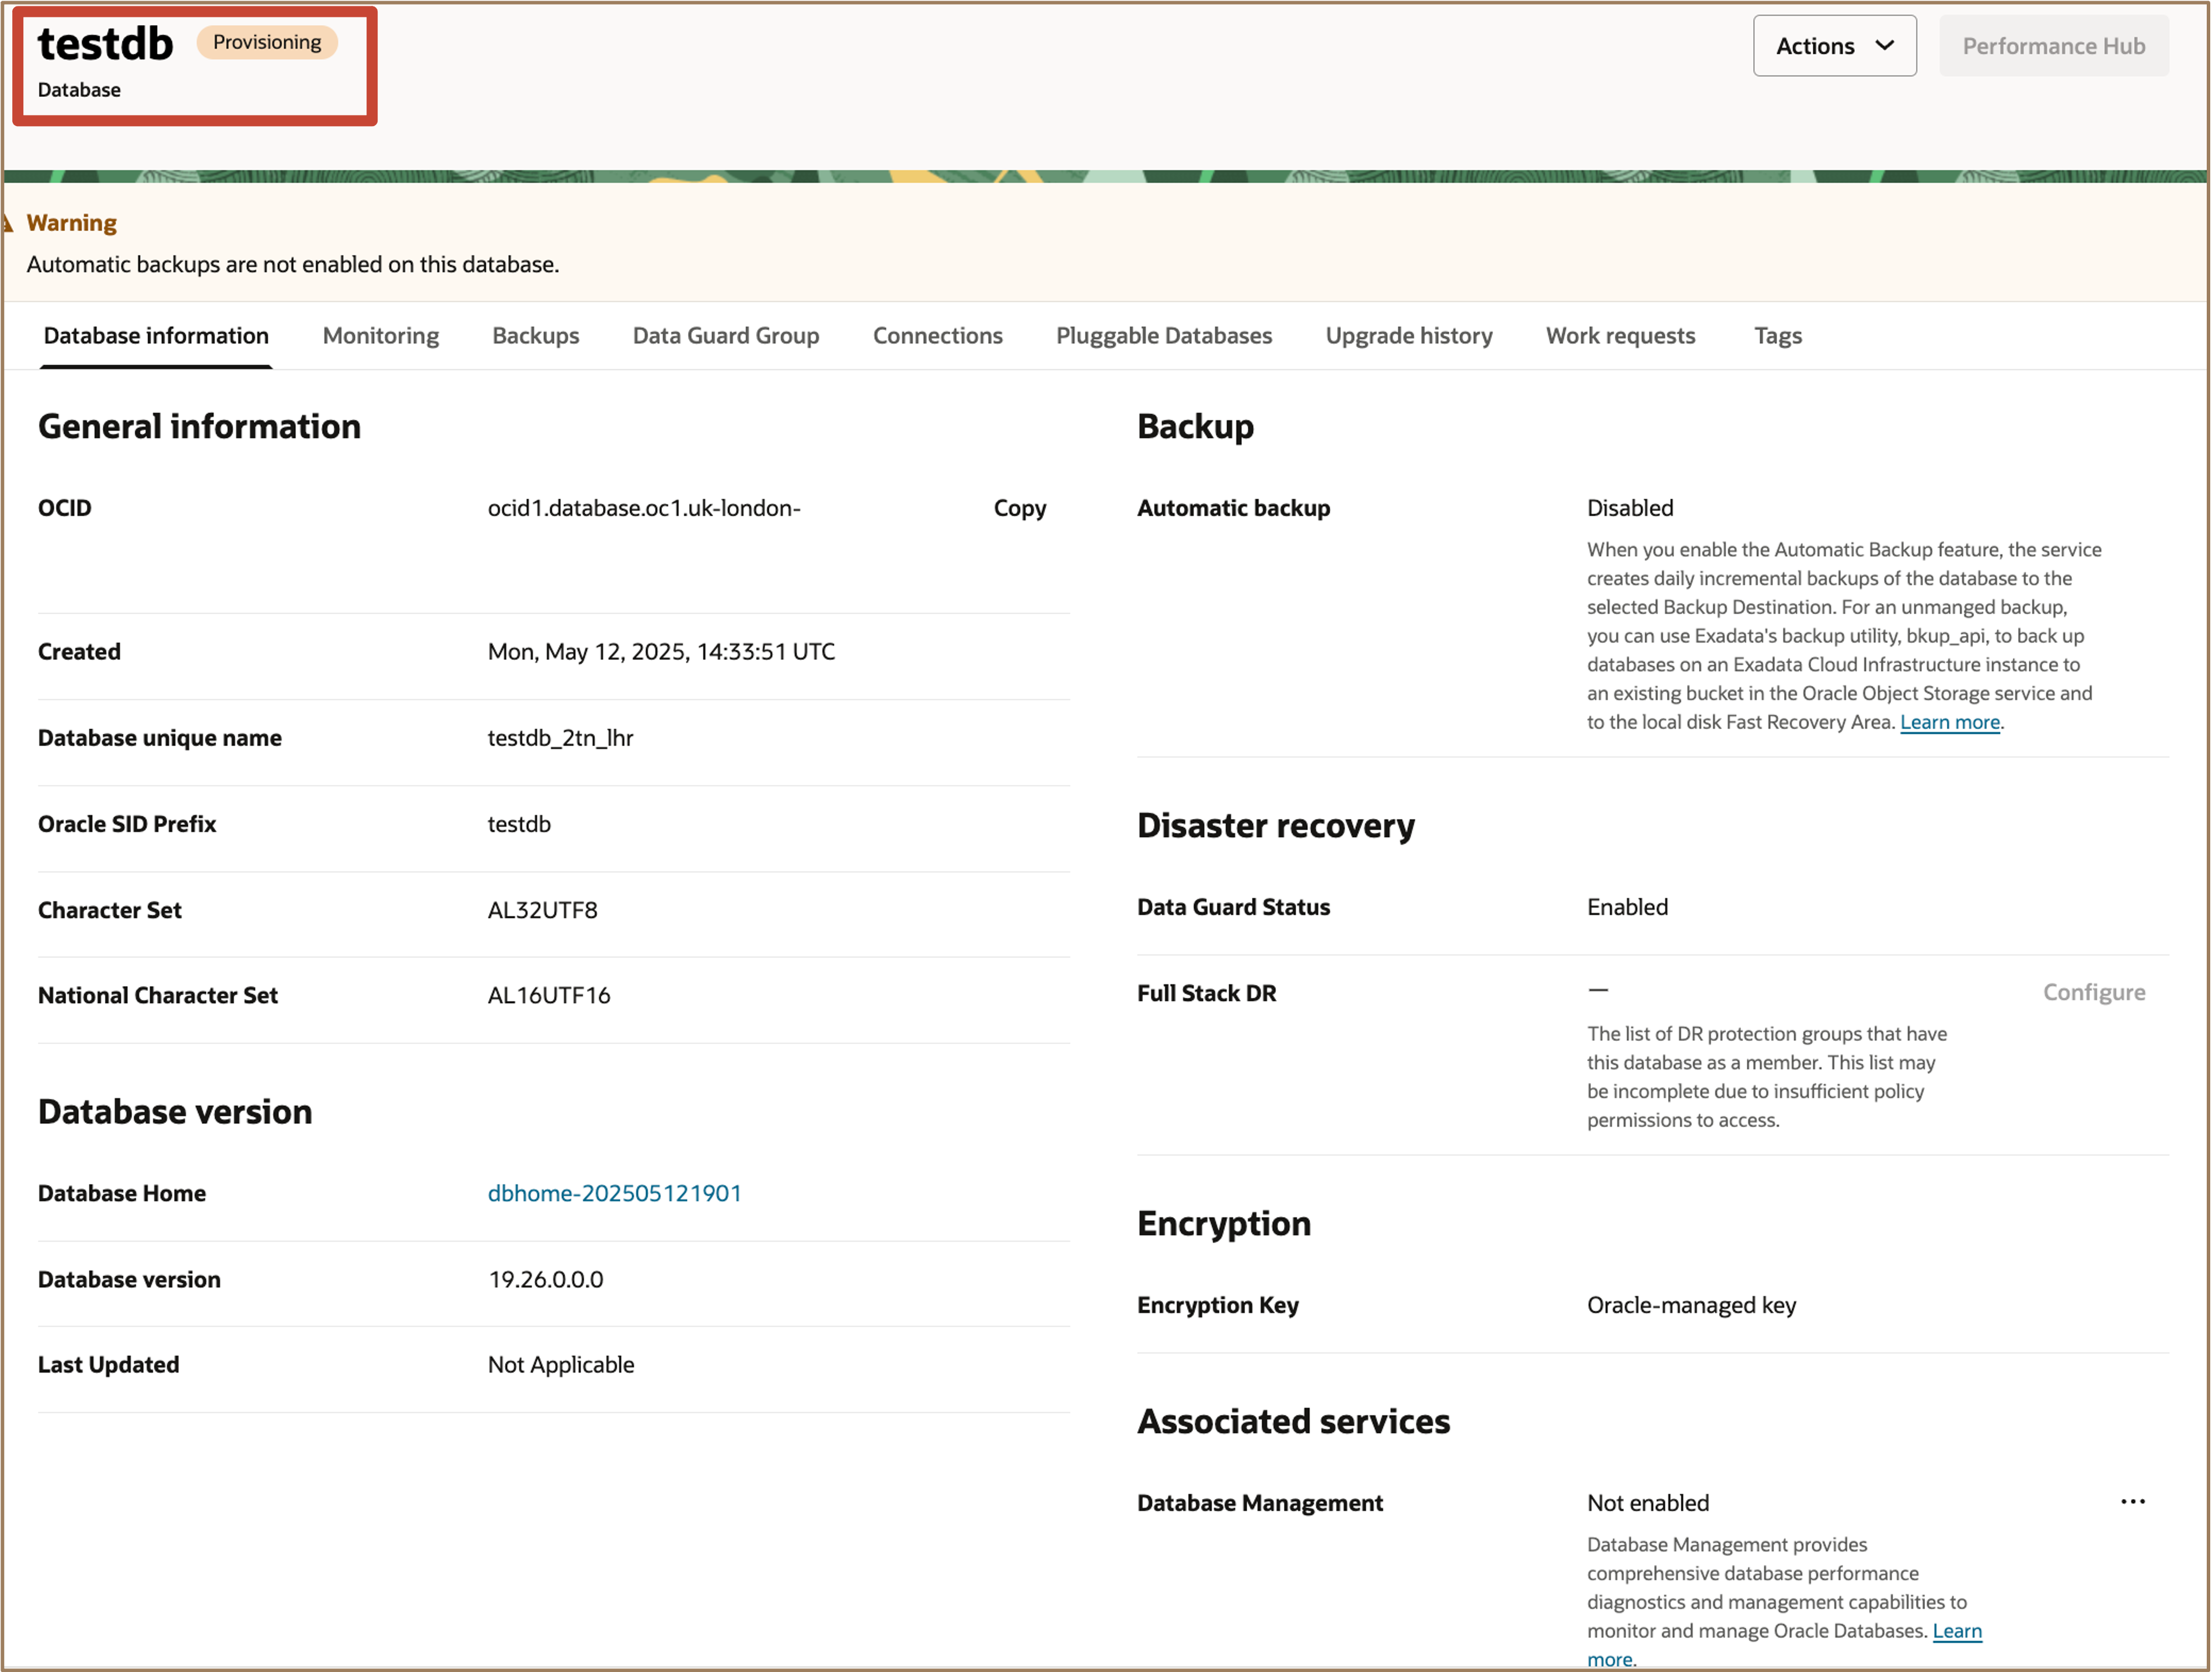This screenshot has width=2212, height=1672.
Task: Switch to the Work requests tab
Action: point(1620,335)
